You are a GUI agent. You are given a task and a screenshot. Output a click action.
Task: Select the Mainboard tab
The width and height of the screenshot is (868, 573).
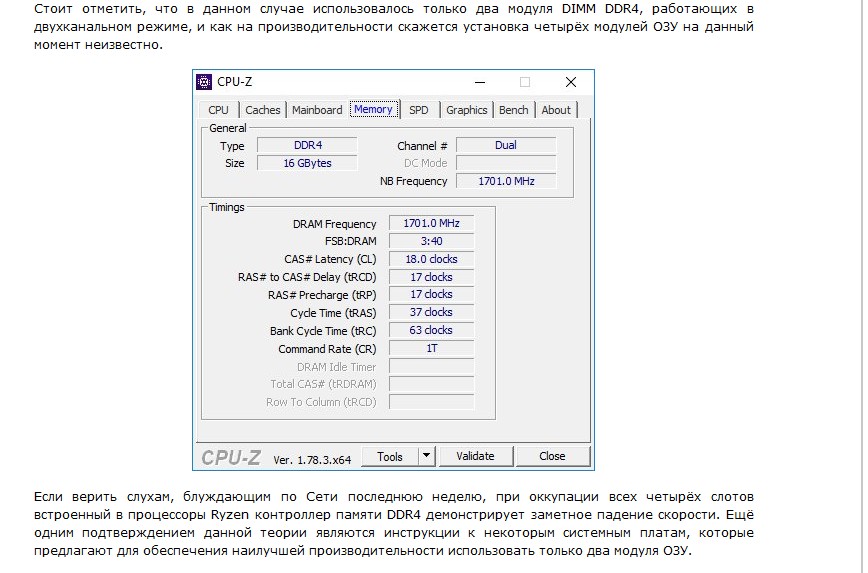point(317,110)
